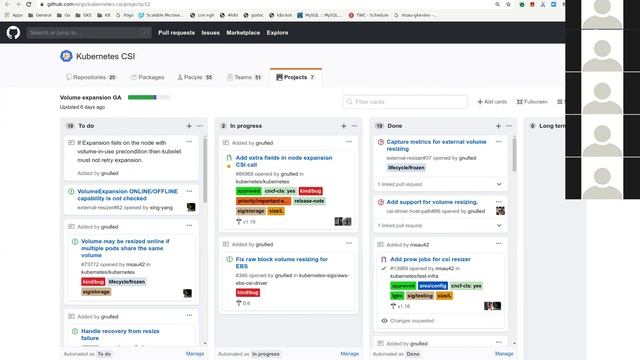Click the To do column scrollbar
This screenshot has height=360, width=640.
(205, 171)
